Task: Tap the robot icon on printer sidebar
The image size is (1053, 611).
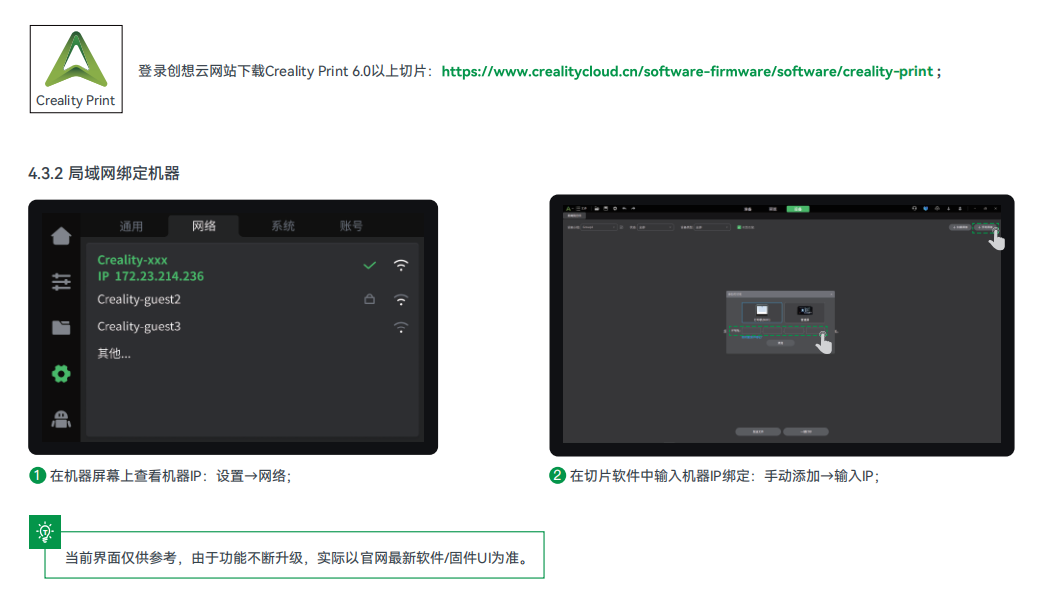Action: tap(61, 420)
